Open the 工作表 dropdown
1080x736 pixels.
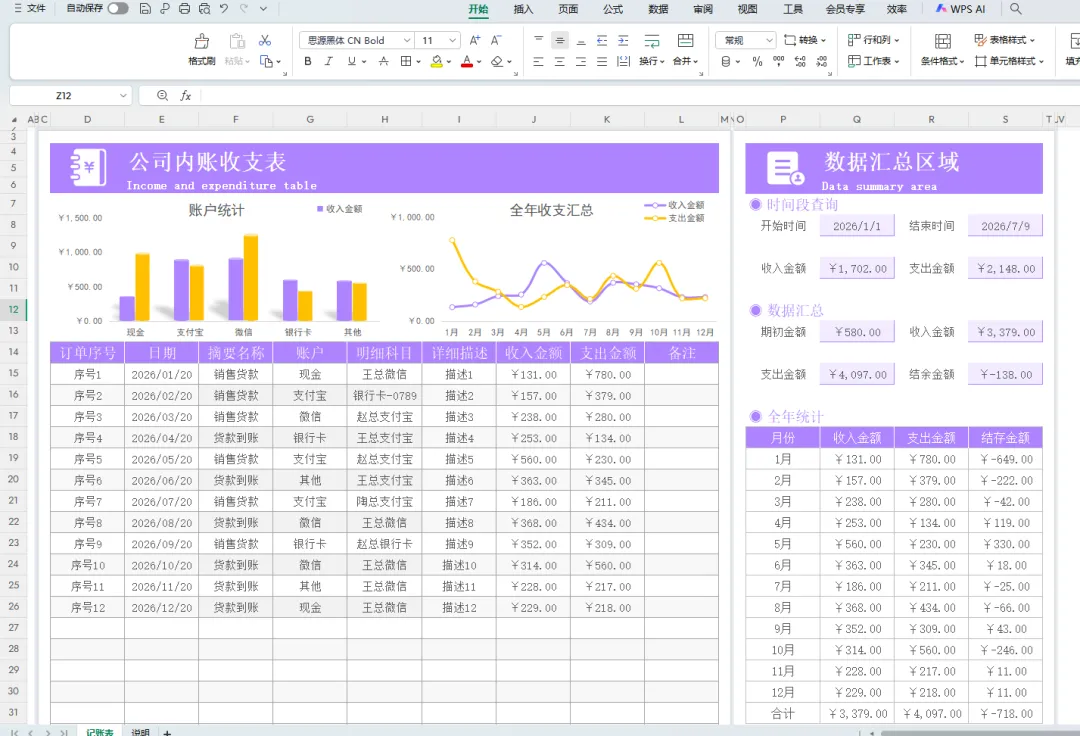point(873,61)
